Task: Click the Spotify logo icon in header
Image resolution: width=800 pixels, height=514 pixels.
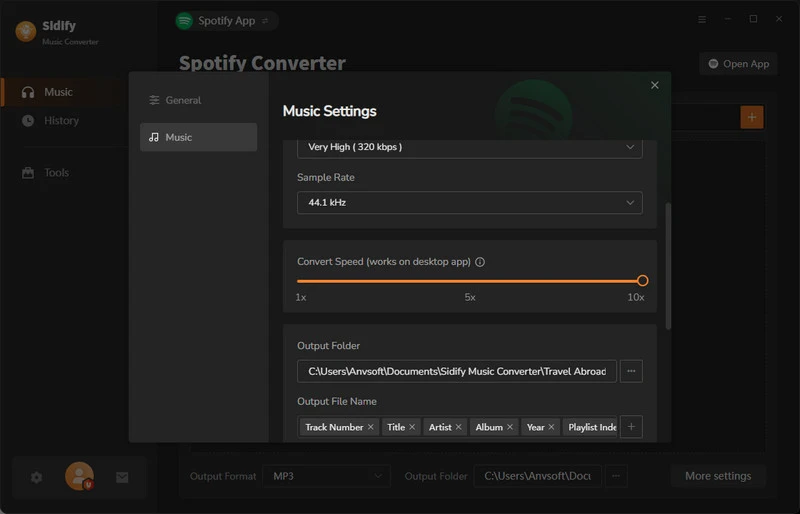Action: [184, 21]
